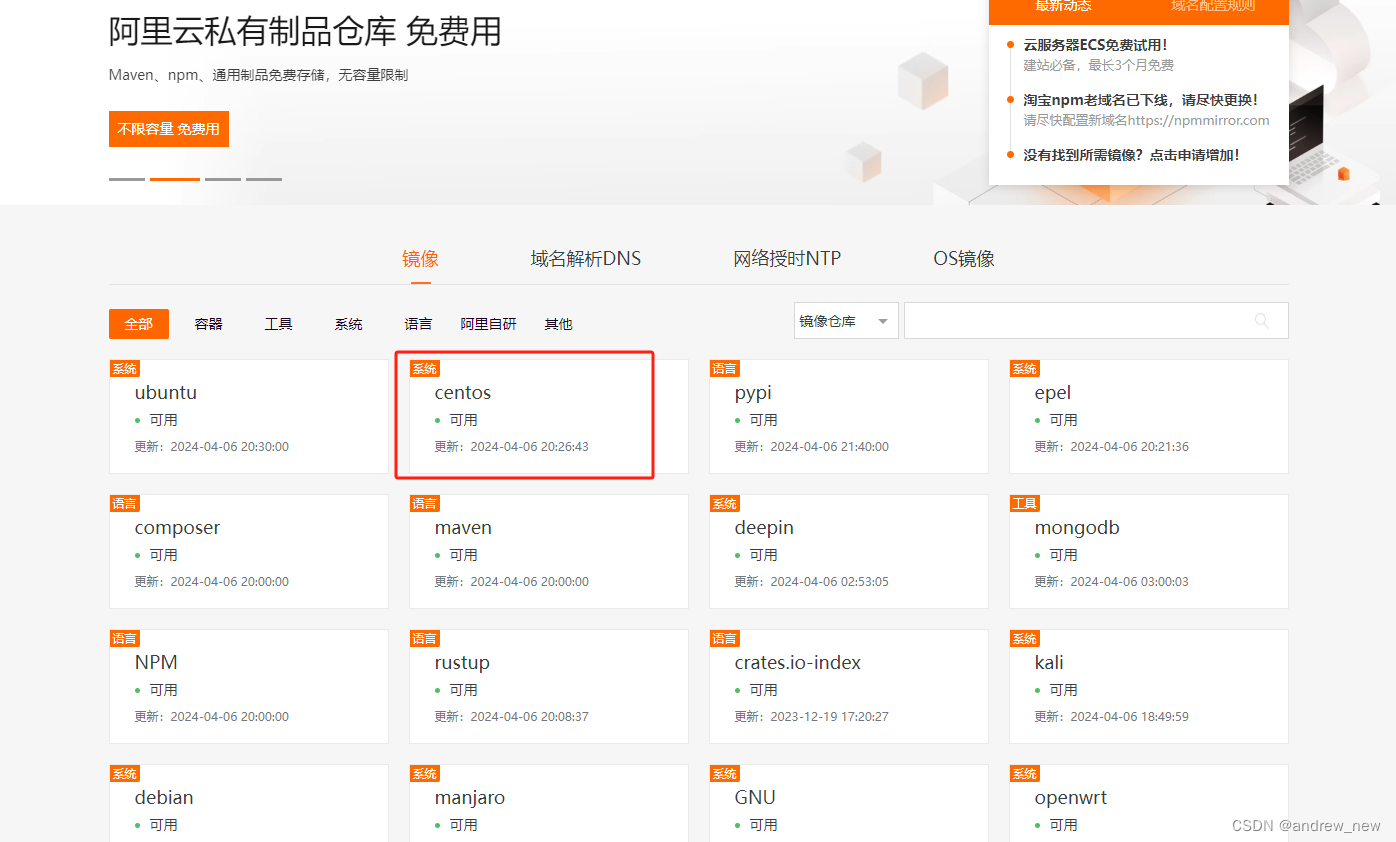Filter mirrors by 其他
The width and height of the screenshot is (1396, 842).
coord(558,324)
